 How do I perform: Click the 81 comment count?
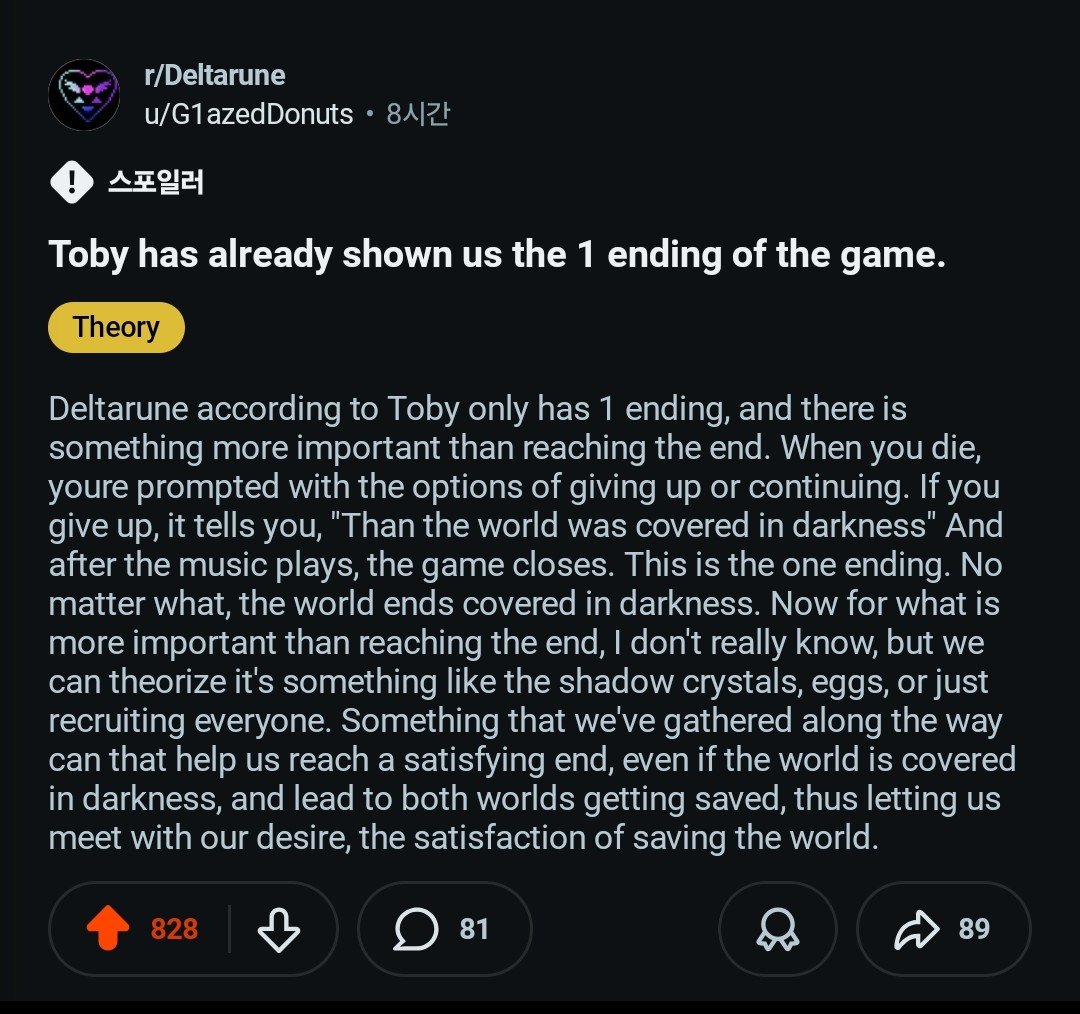475,929
